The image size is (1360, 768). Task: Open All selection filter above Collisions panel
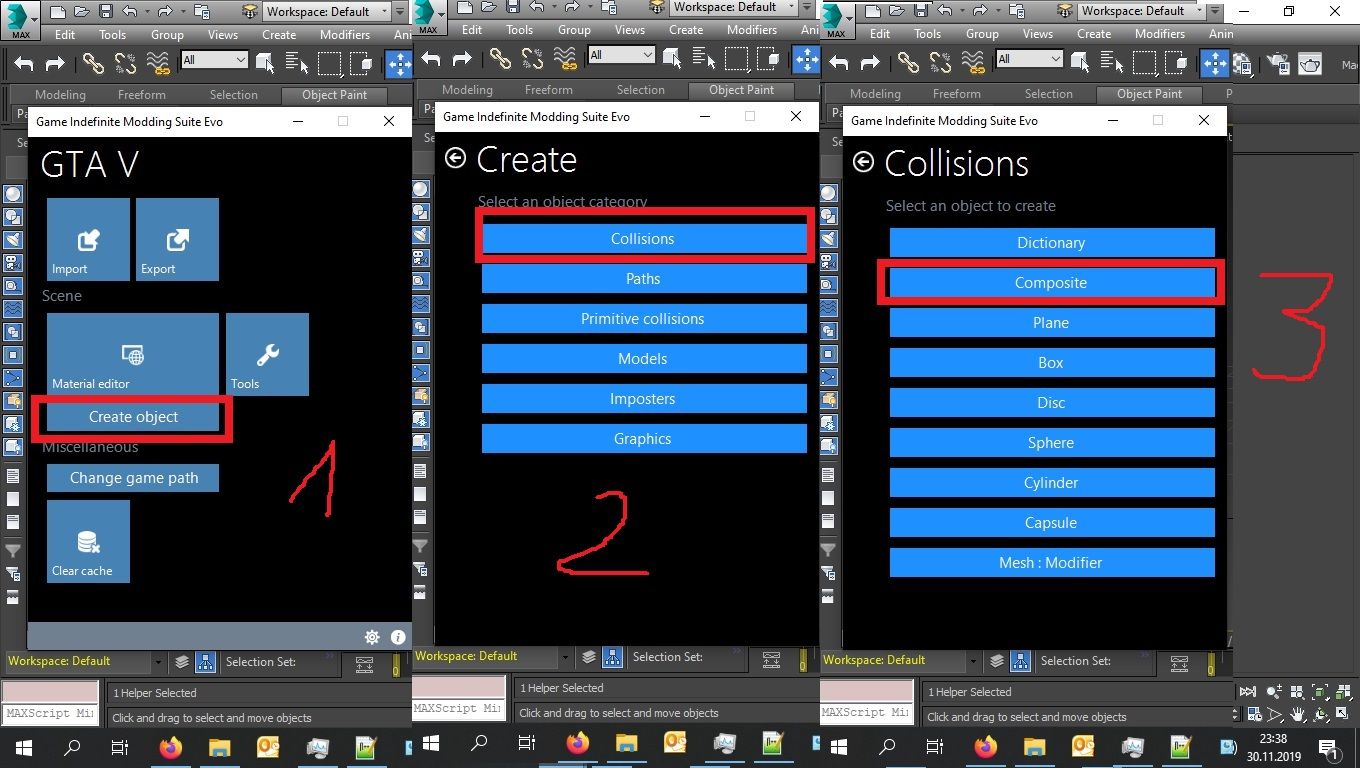(x=1029, y=59)
